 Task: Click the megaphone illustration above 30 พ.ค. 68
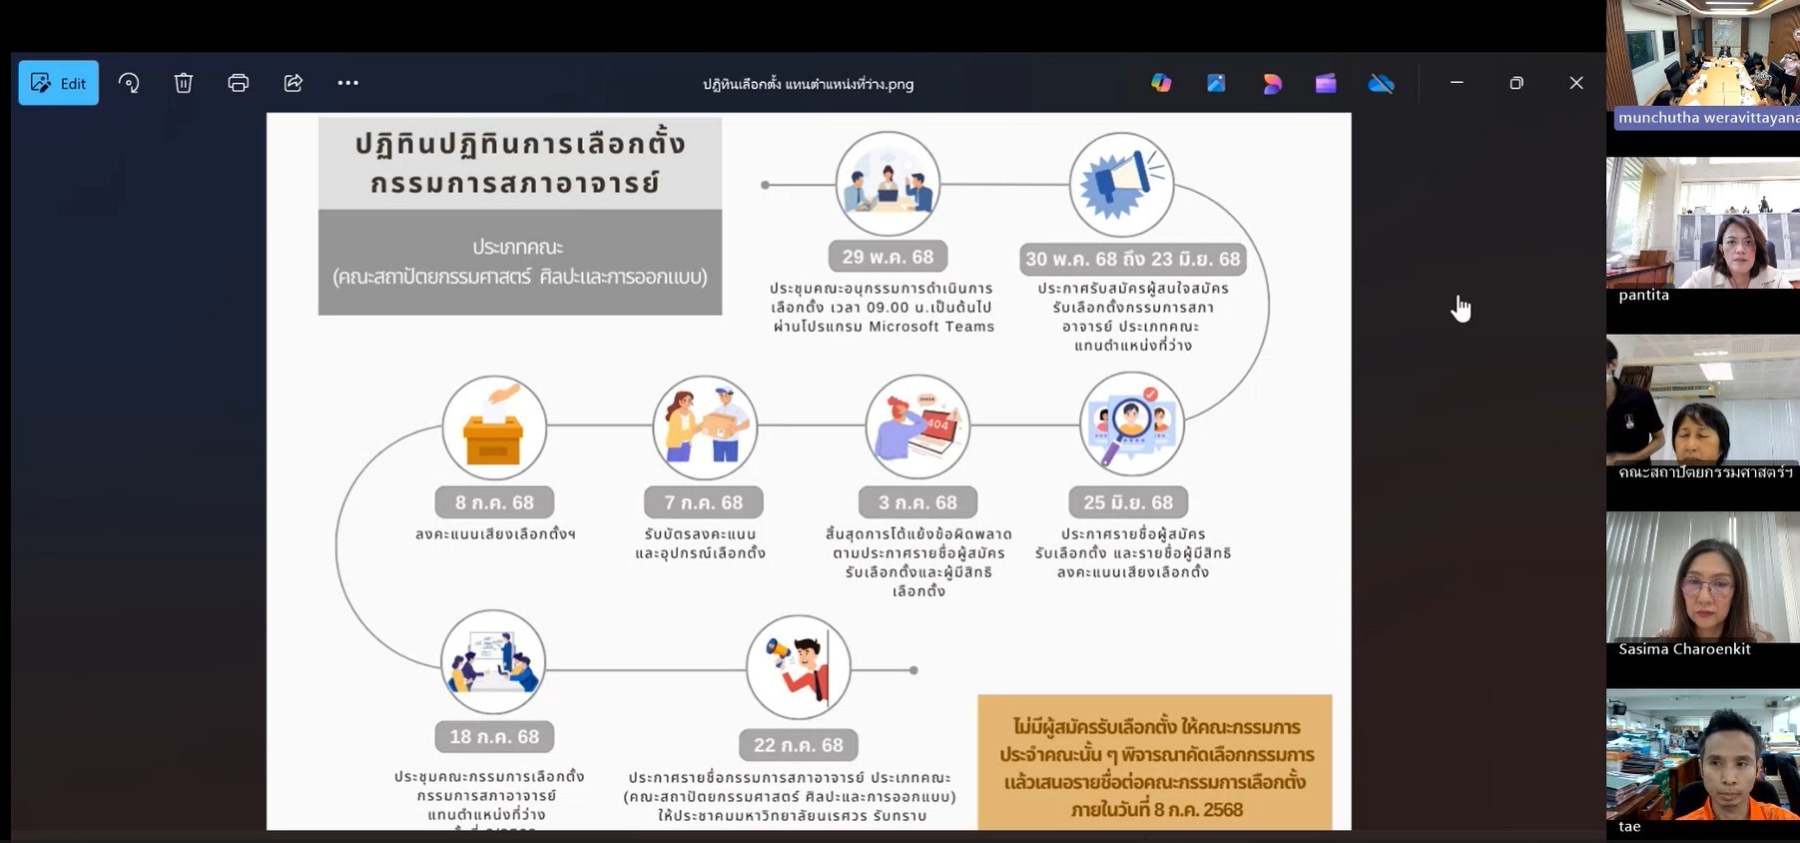click(1122, 184)
